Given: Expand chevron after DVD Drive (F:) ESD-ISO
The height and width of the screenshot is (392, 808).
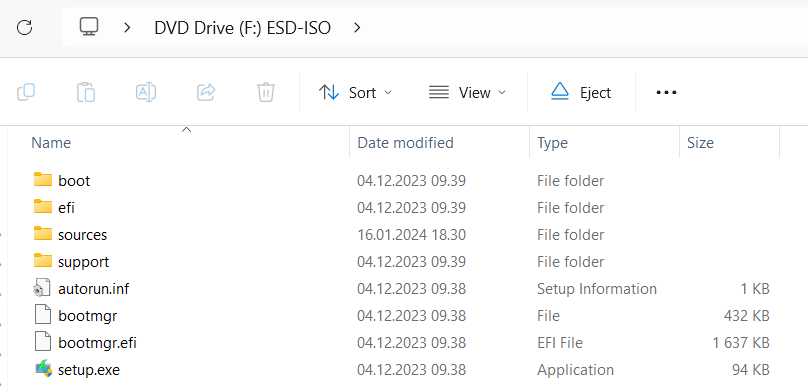Looking at the screenshot, I should click(x=357, y=27).
